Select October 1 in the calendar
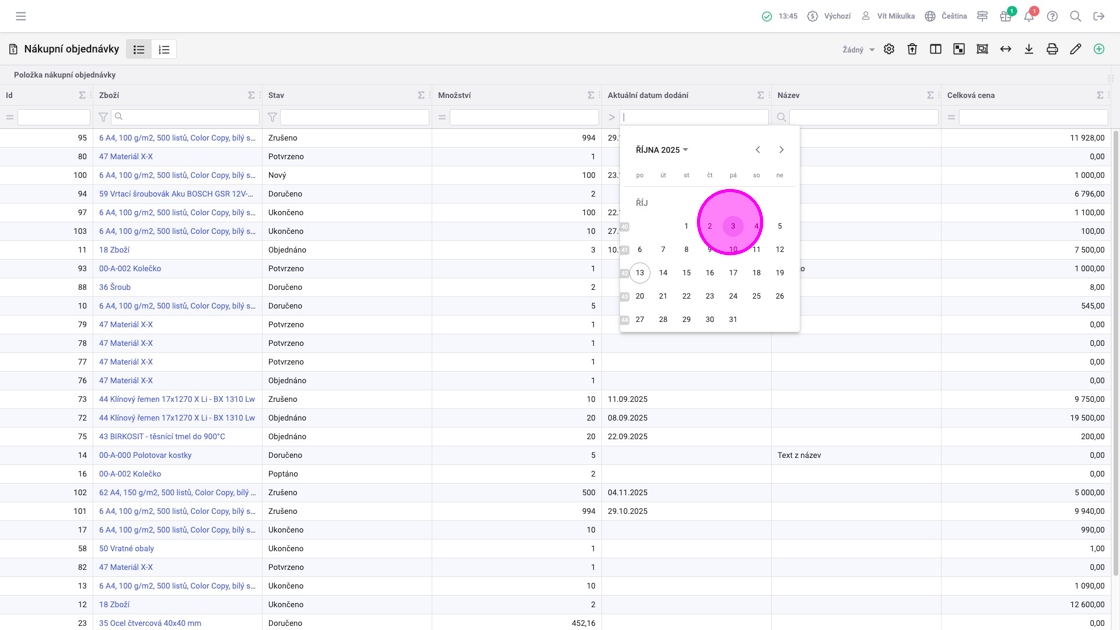This screenshot has height=630, width=1120. tap(686, 226)
